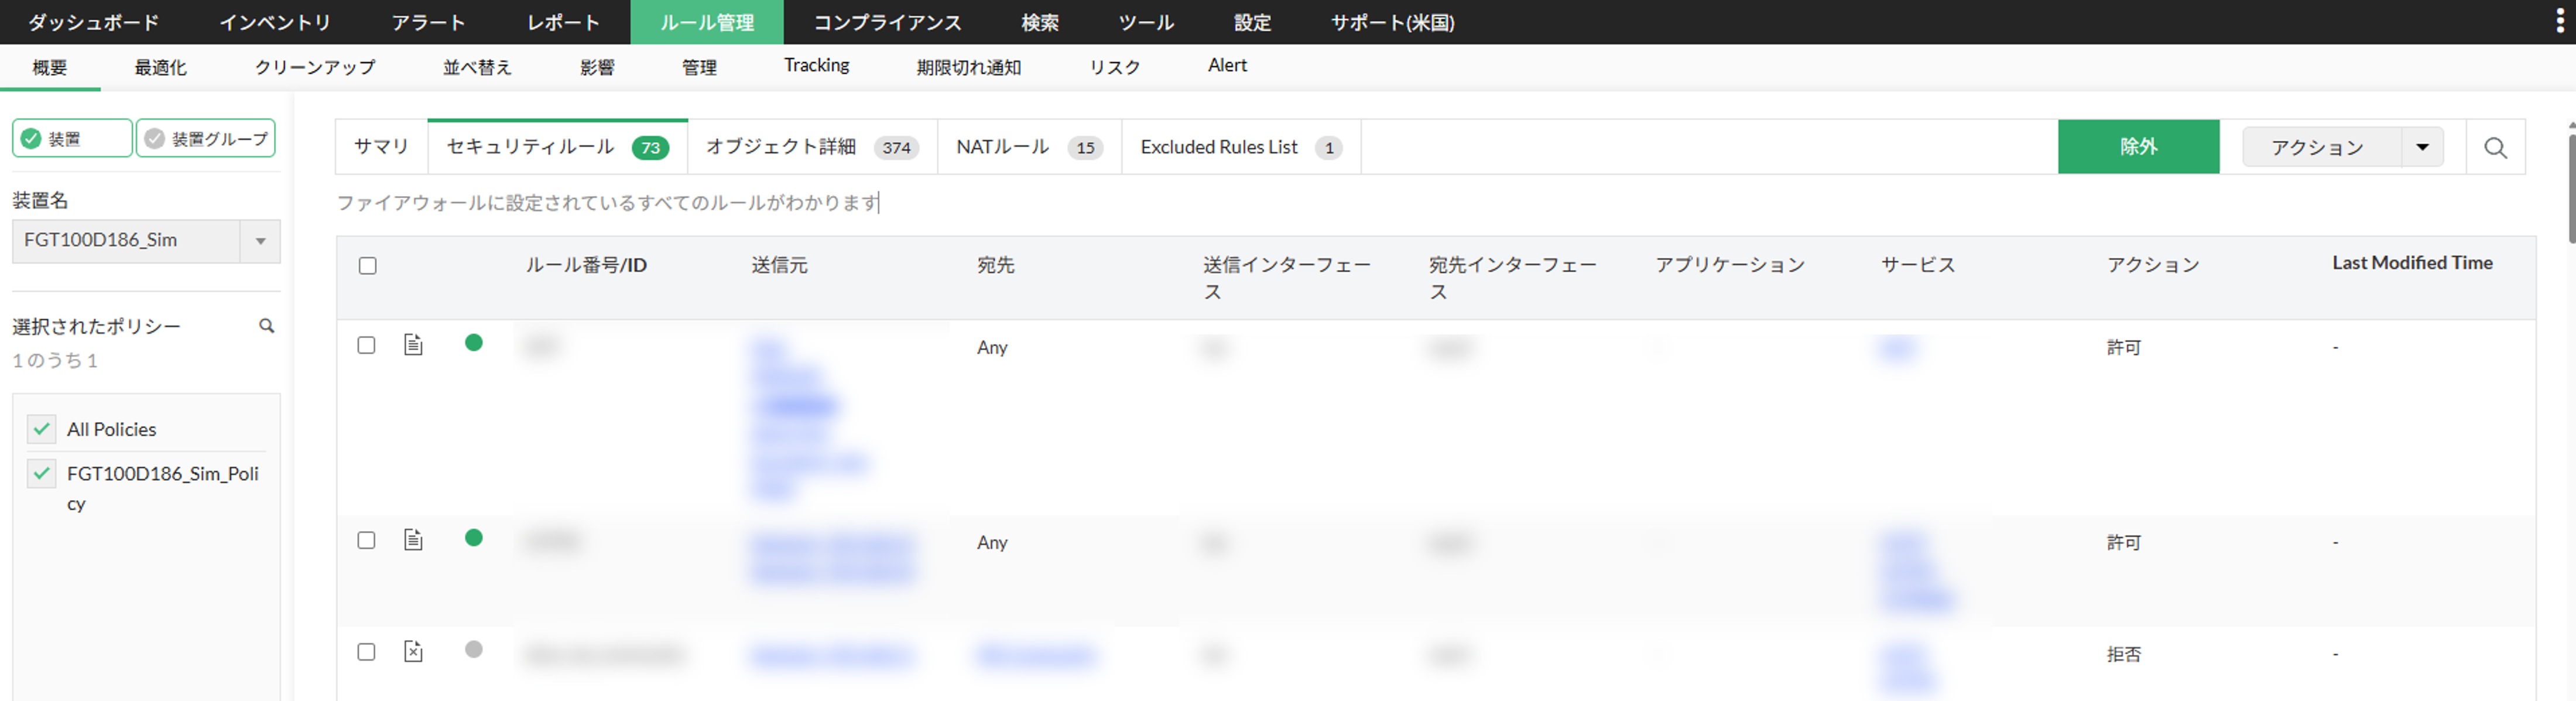Uncheck the All Policies checkbox

point(41,429)
